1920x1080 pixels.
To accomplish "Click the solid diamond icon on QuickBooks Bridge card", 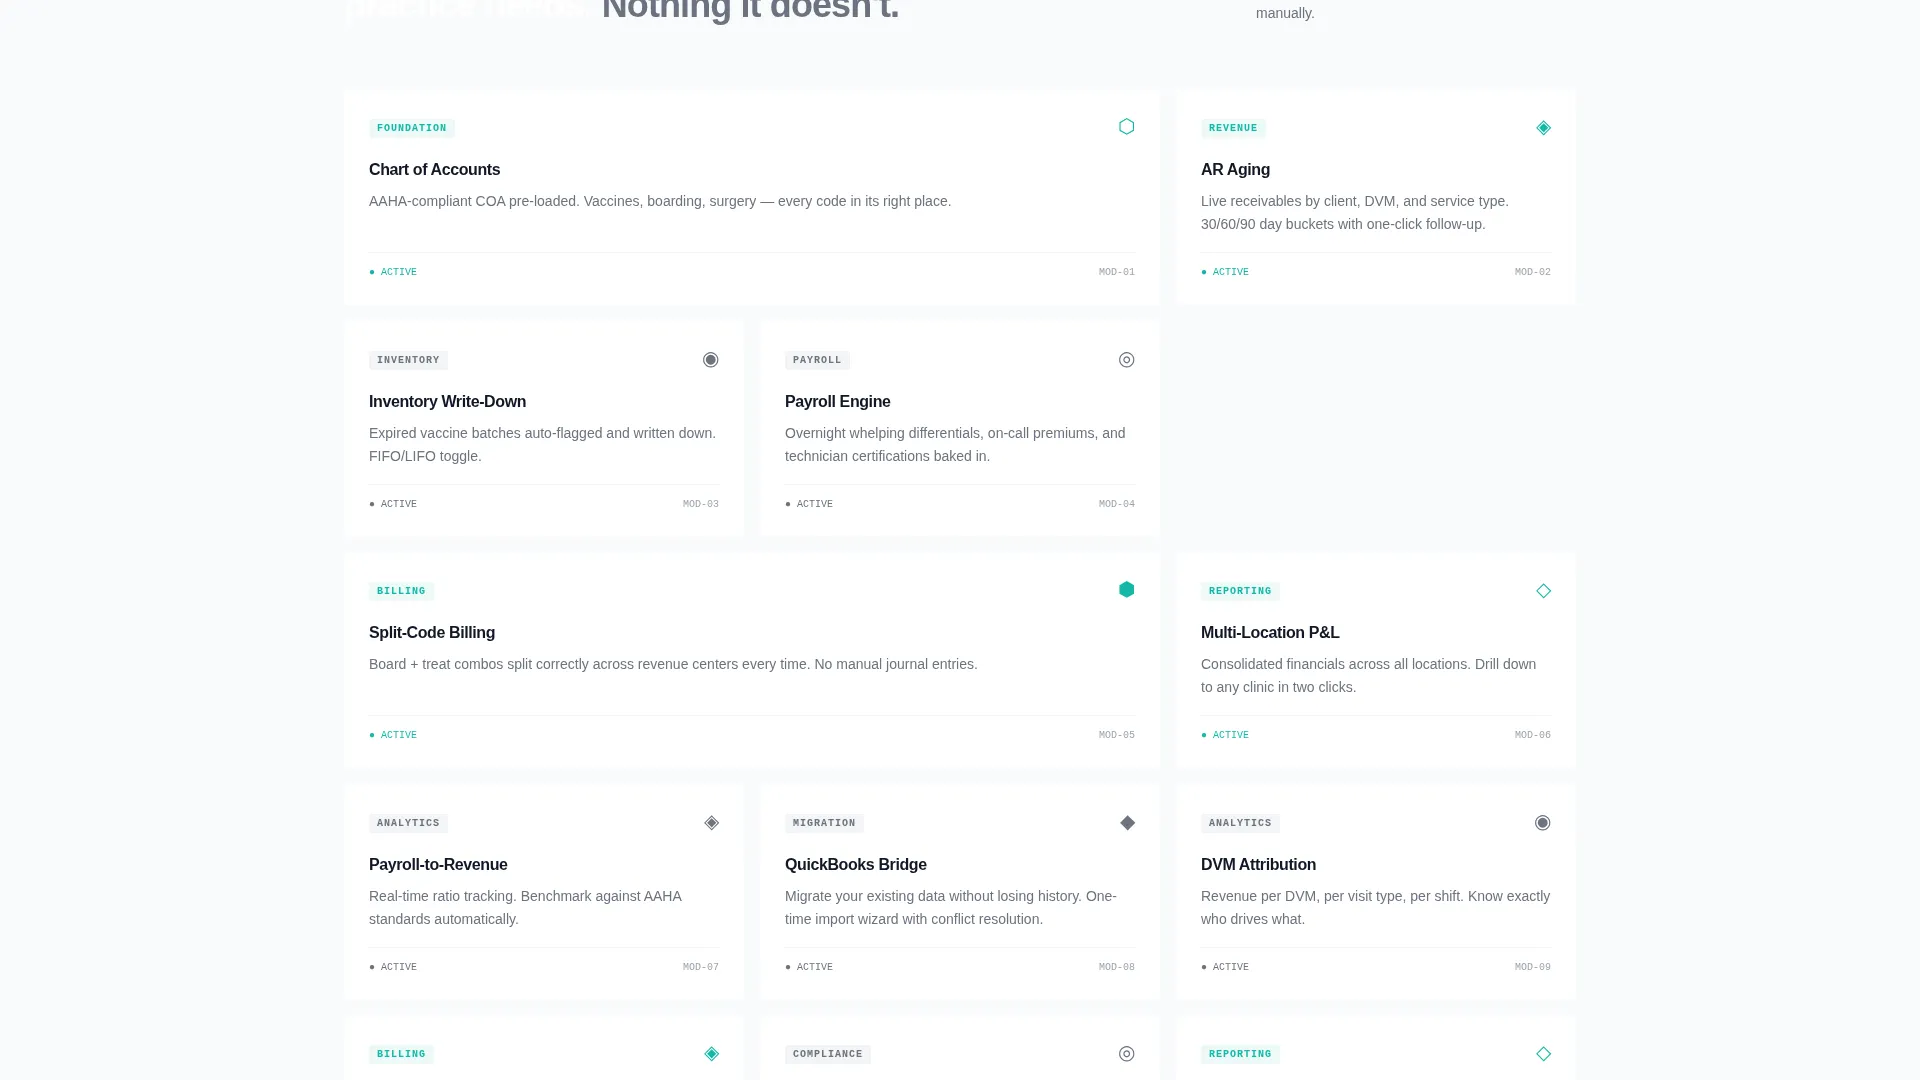I will 1127,823.
